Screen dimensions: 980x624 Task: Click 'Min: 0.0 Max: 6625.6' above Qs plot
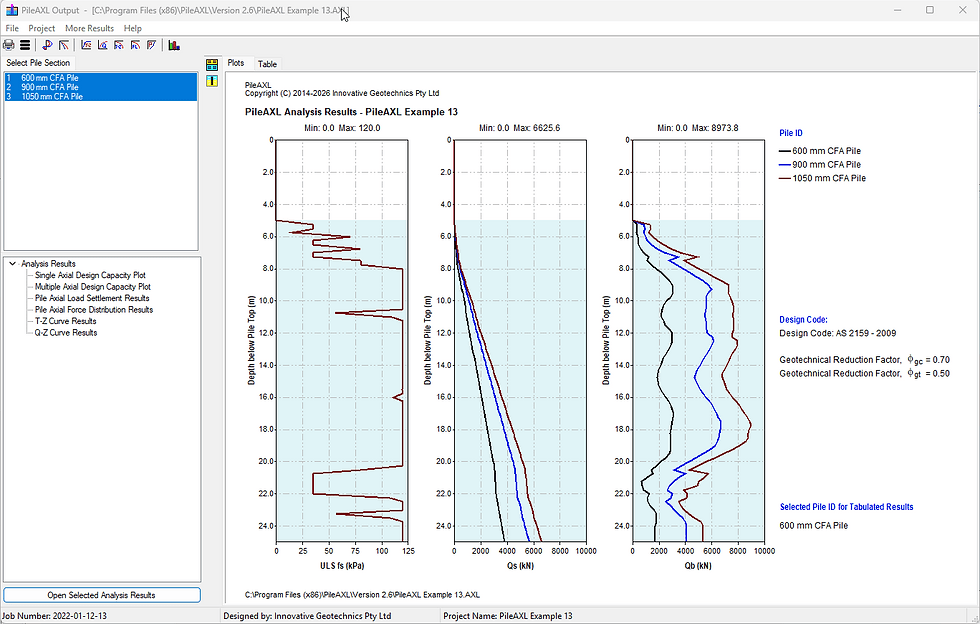click(x=519, y=128)
